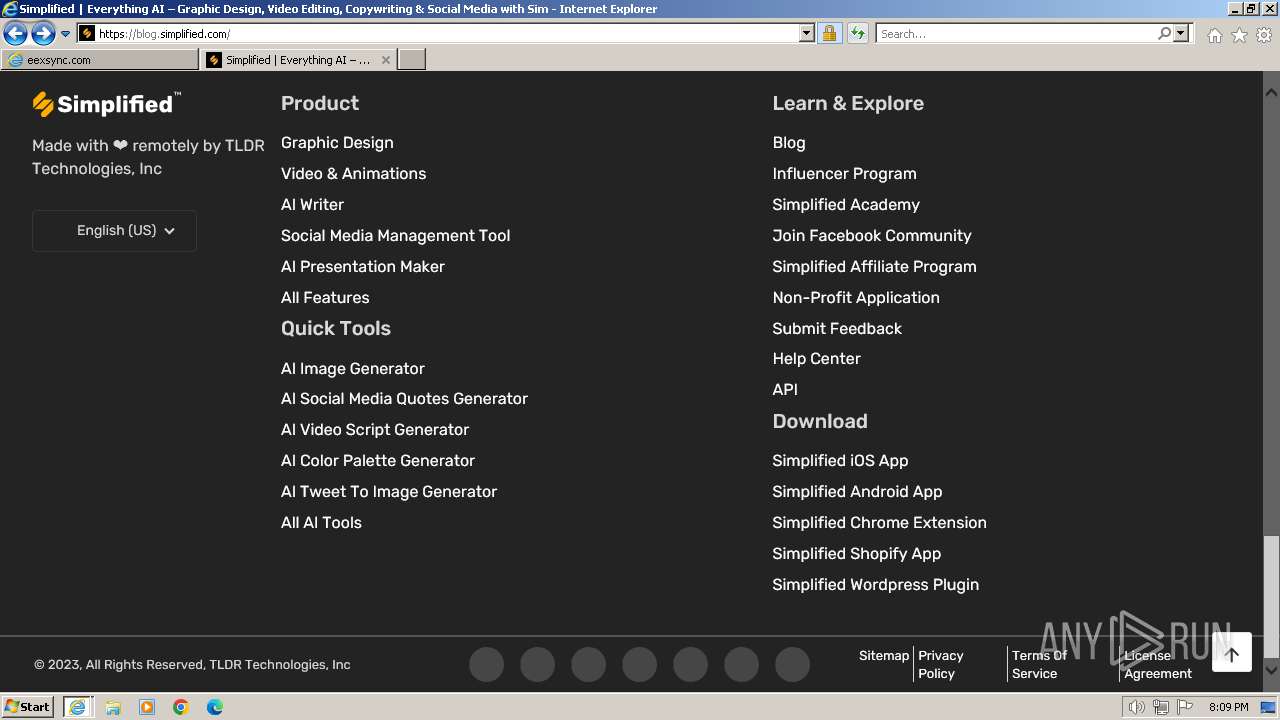Screen dimensions: 1280x720
Task: Open the Graphic Design link
Action: [337, 143]
